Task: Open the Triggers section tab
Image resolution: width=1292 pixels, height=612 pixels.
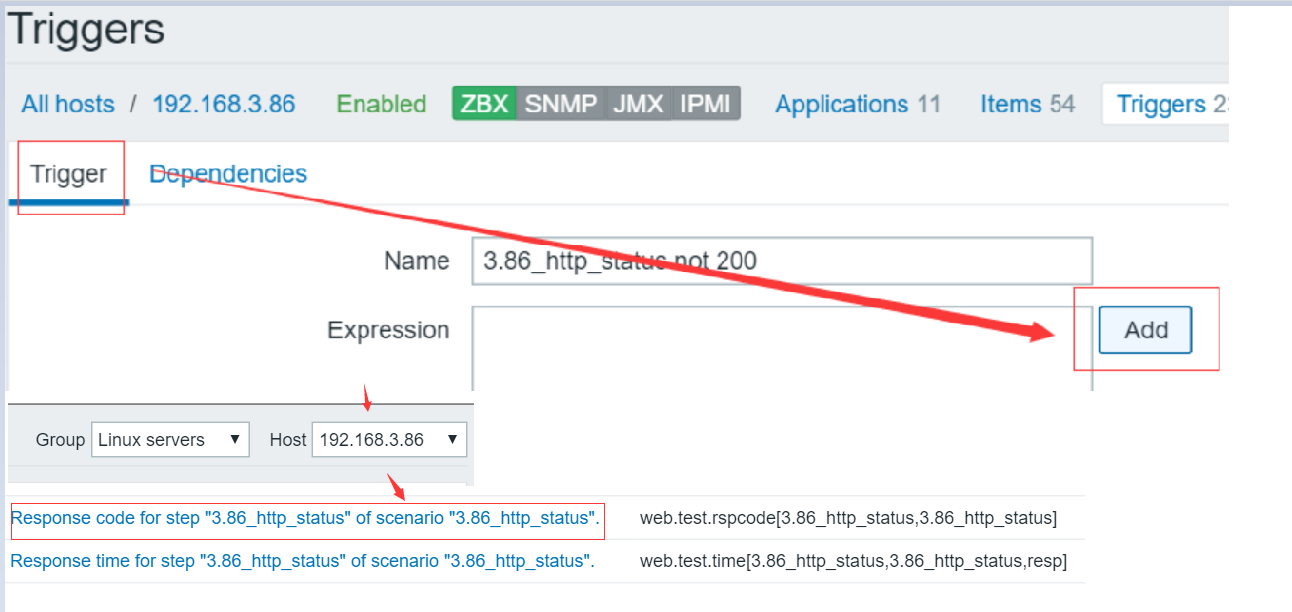Action: 1165,104
